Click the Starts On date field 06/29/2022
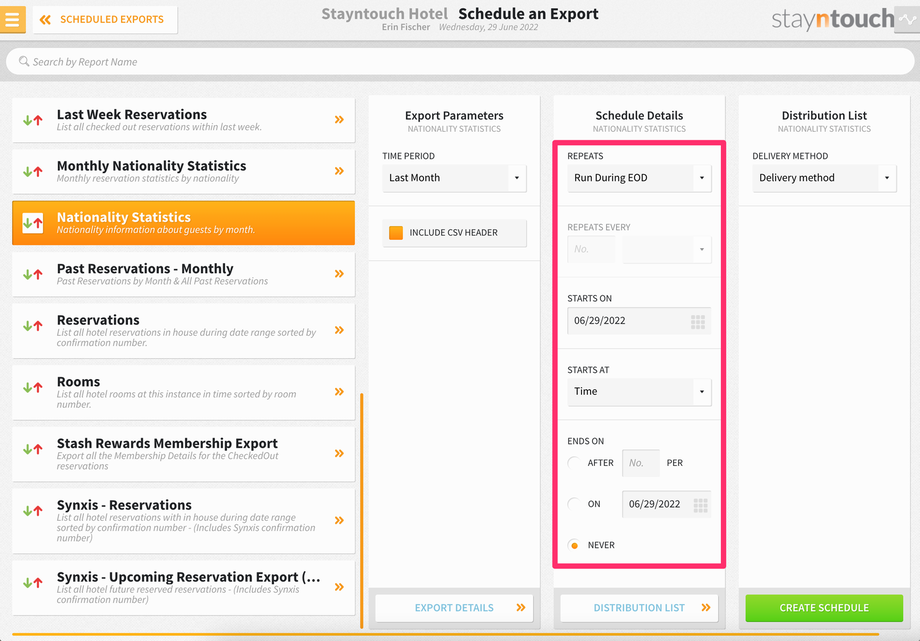 pos(639,320)
